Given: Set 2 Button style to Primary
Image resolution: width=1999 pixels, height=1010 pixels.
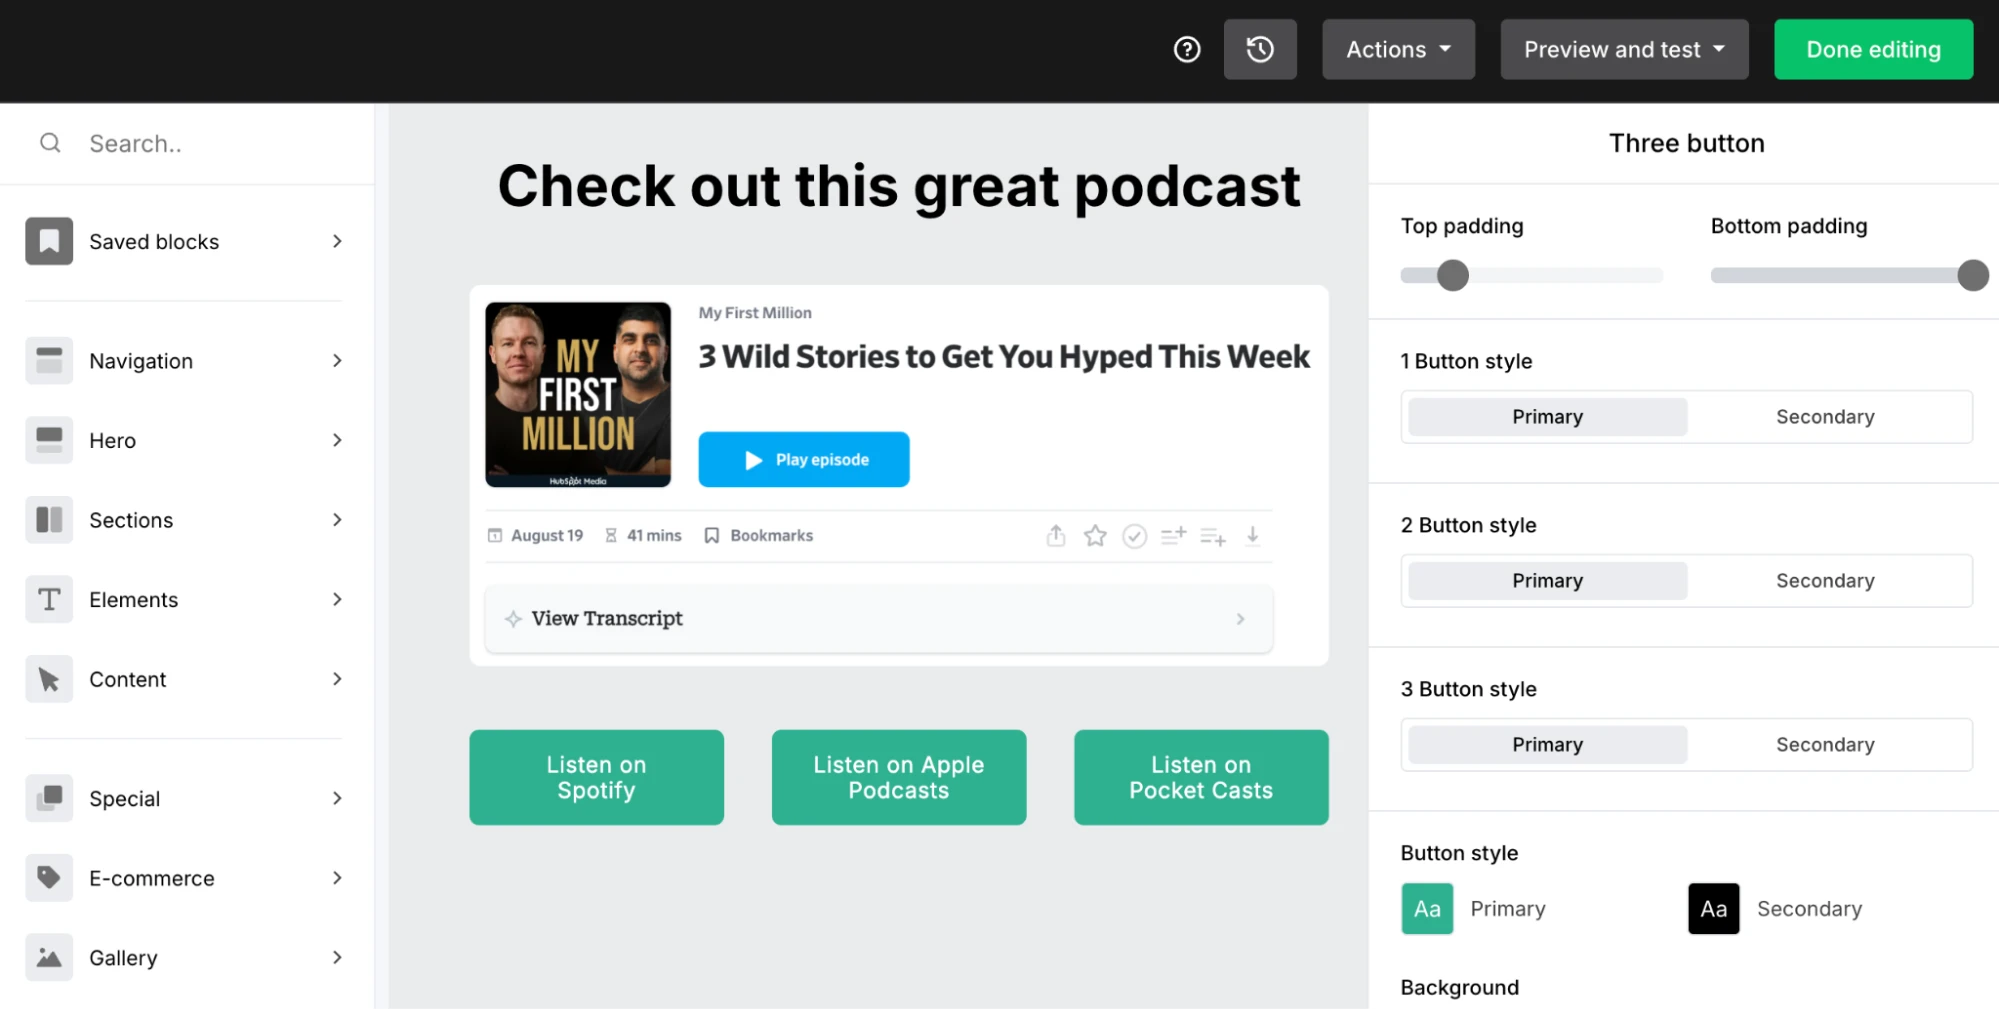Looking at the screenshot, I should [x=1547, y=581].
